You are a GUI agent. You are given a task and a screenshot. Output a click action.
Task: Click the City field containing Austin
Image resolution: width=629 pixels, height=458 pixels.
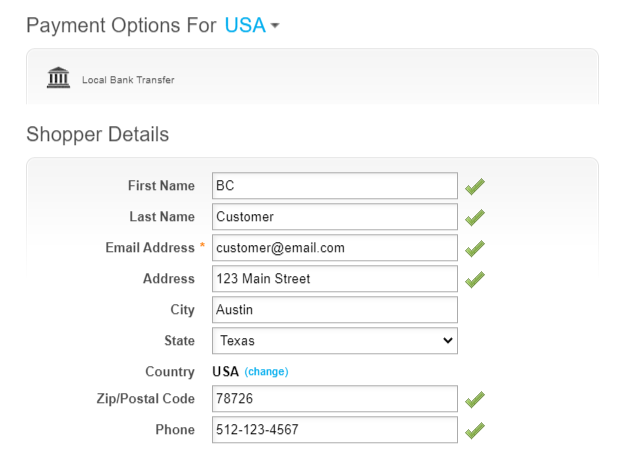[x=335, y=310]
